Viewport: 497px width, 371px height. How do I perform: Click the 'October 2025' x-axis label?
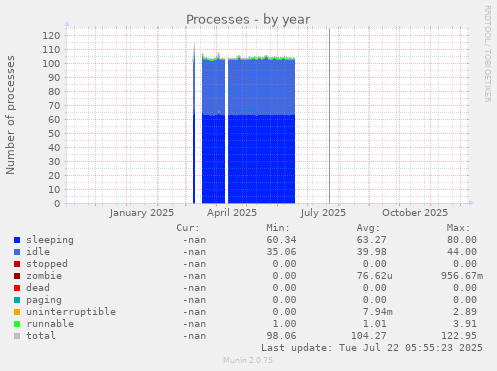tap(415, 213)
